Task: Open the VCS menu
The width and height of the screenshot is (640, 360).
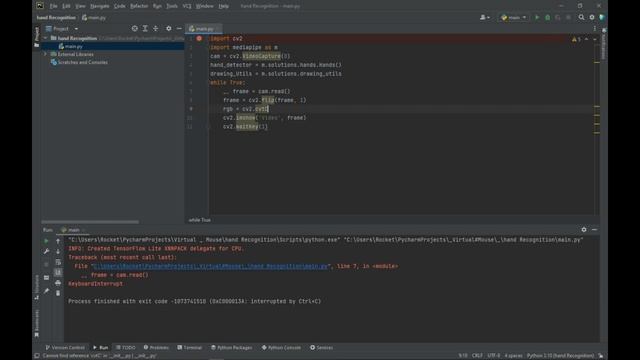Action: 187,6
